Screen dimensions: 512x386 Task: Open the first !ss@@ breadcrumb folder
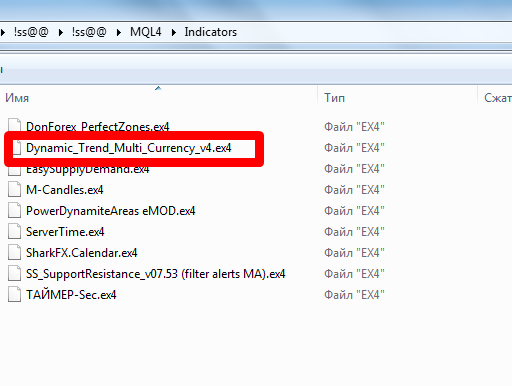pos(31,32)
